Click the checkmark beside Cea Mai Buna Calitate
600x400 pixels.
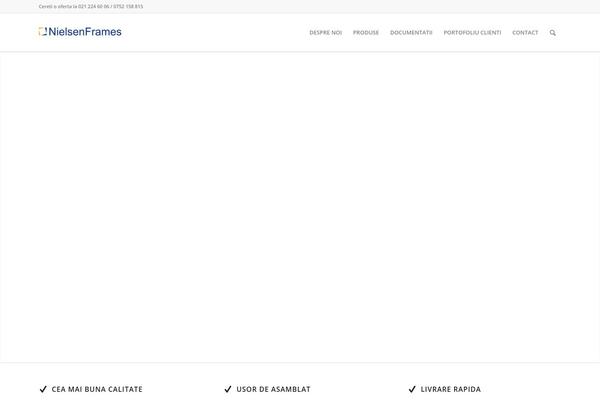click(43, 389)
